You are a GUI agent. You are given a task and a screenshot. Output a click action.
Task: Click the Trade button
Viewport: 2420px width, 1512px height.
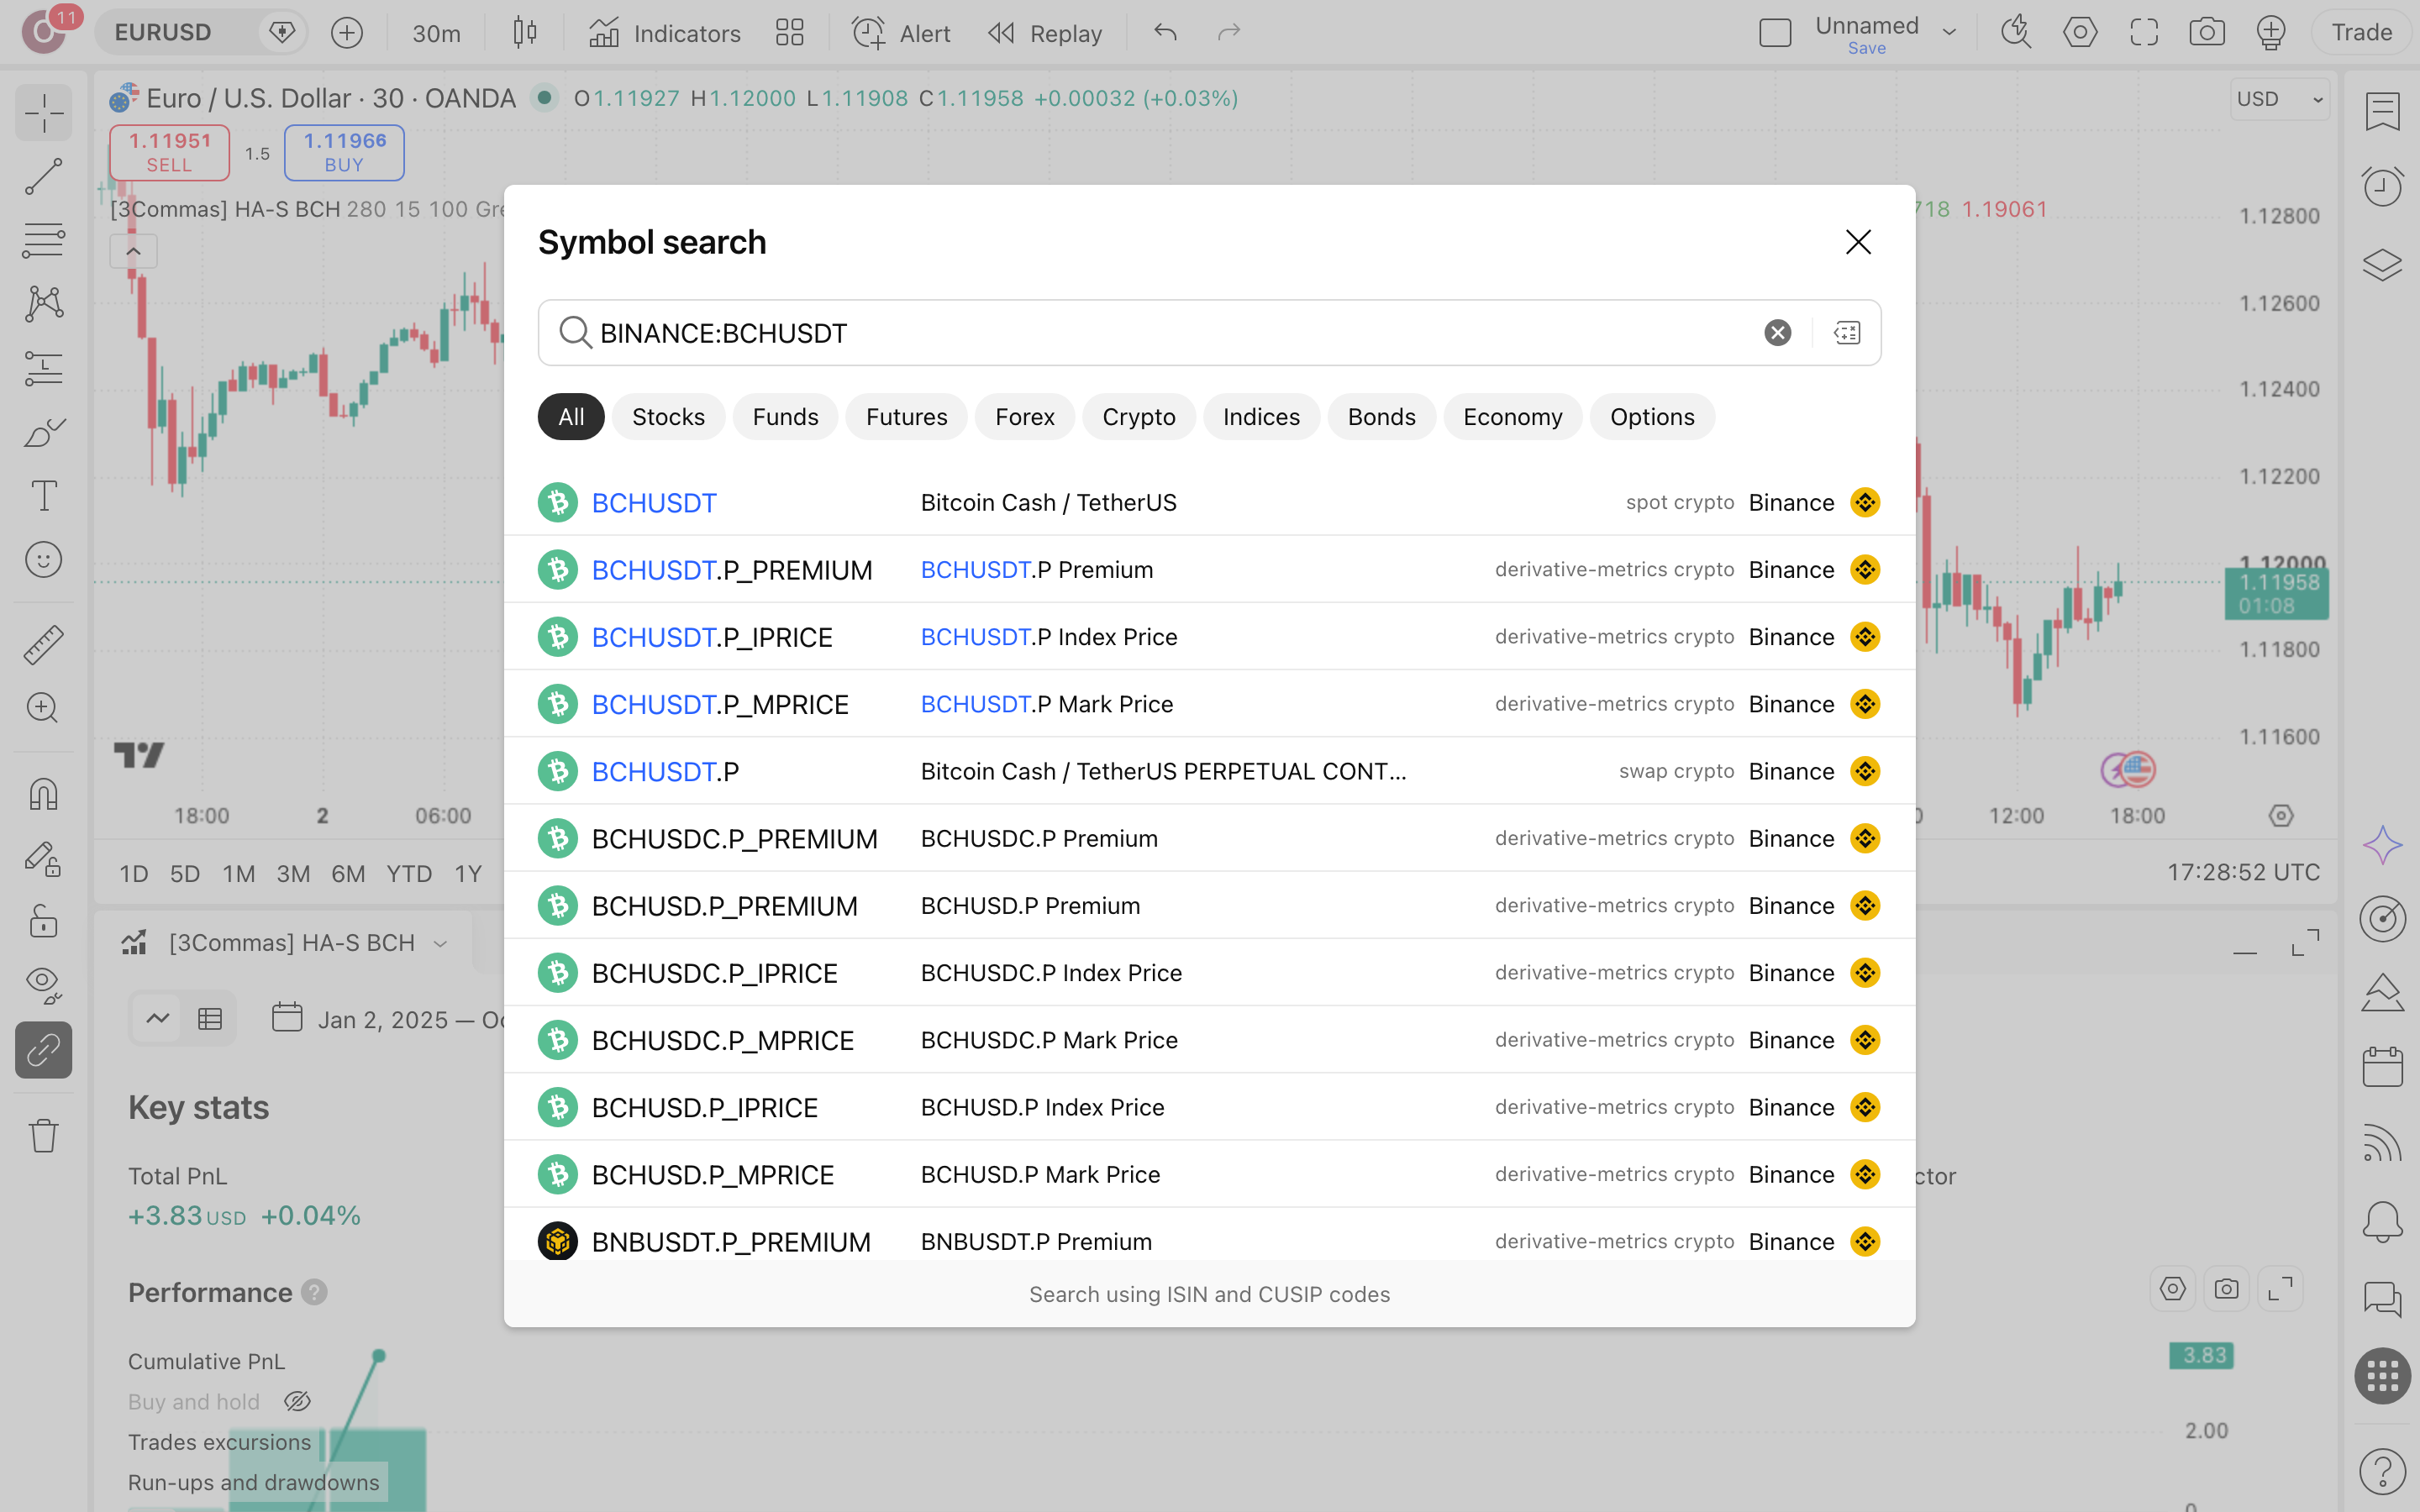2361,33
